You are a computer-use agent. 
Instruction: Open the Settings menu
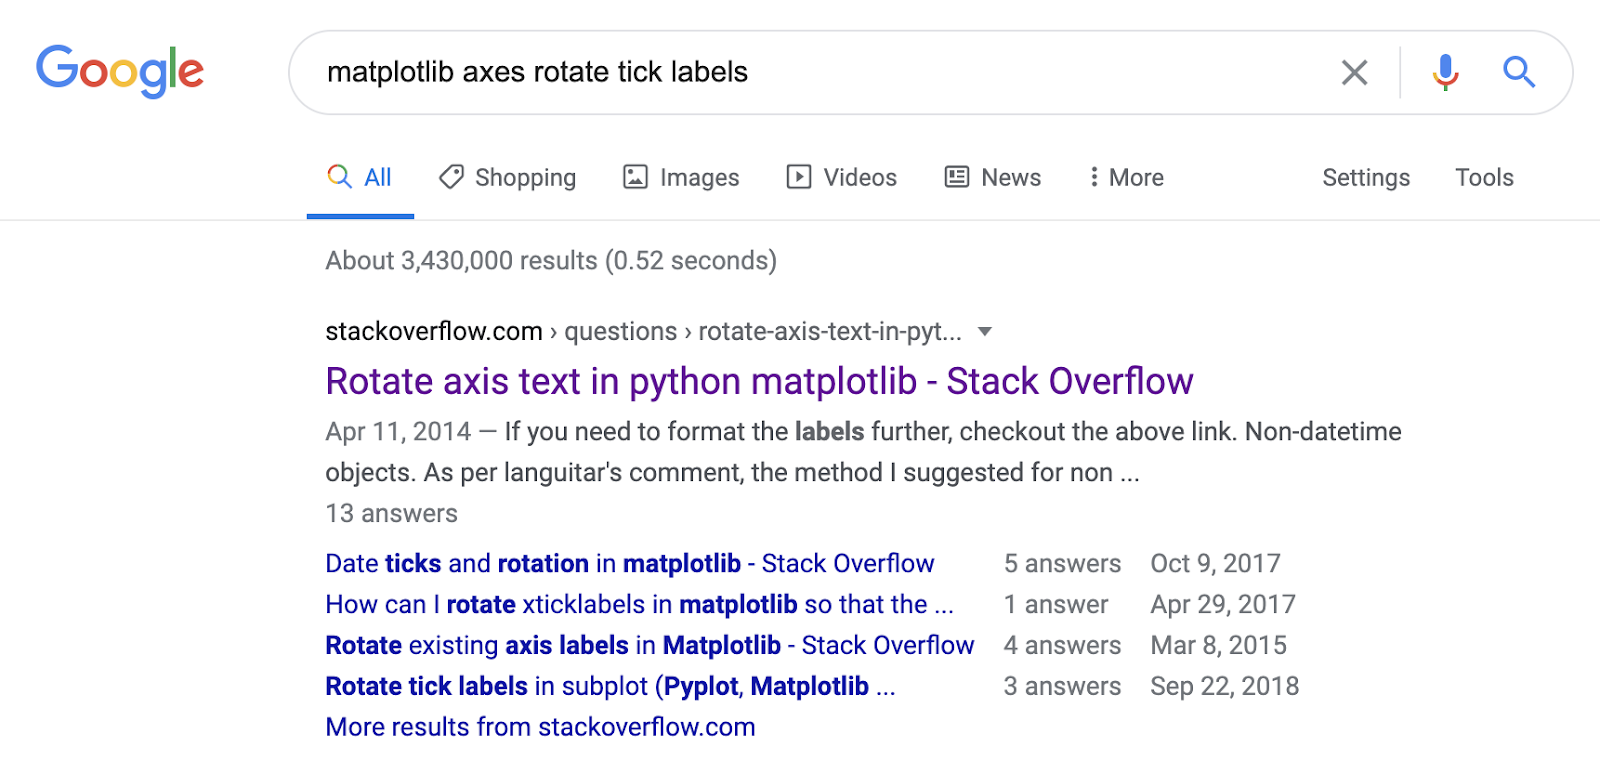pos(1366,177)
